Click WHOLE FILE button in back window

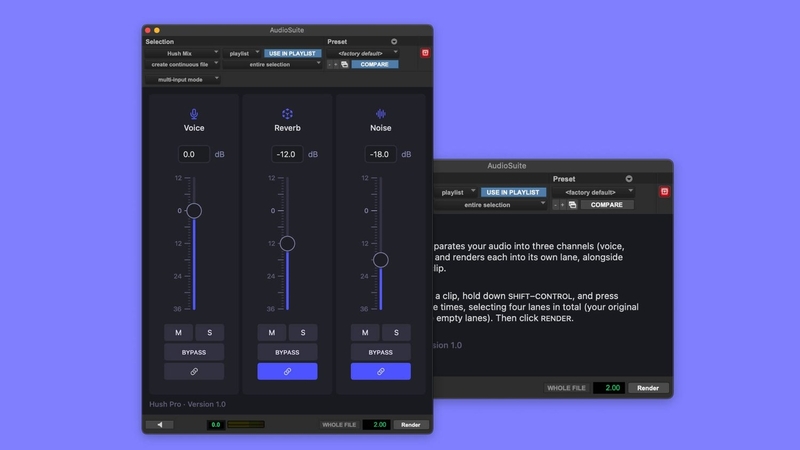tap(566, 388)
